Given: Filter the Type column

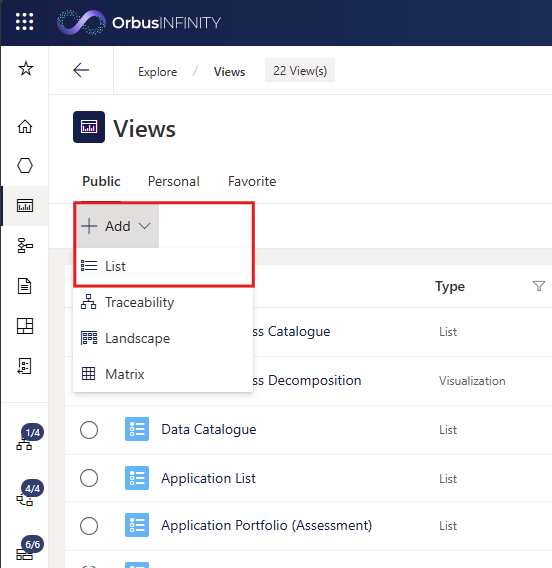Looking at the screenshot, I should click(539, 286).
